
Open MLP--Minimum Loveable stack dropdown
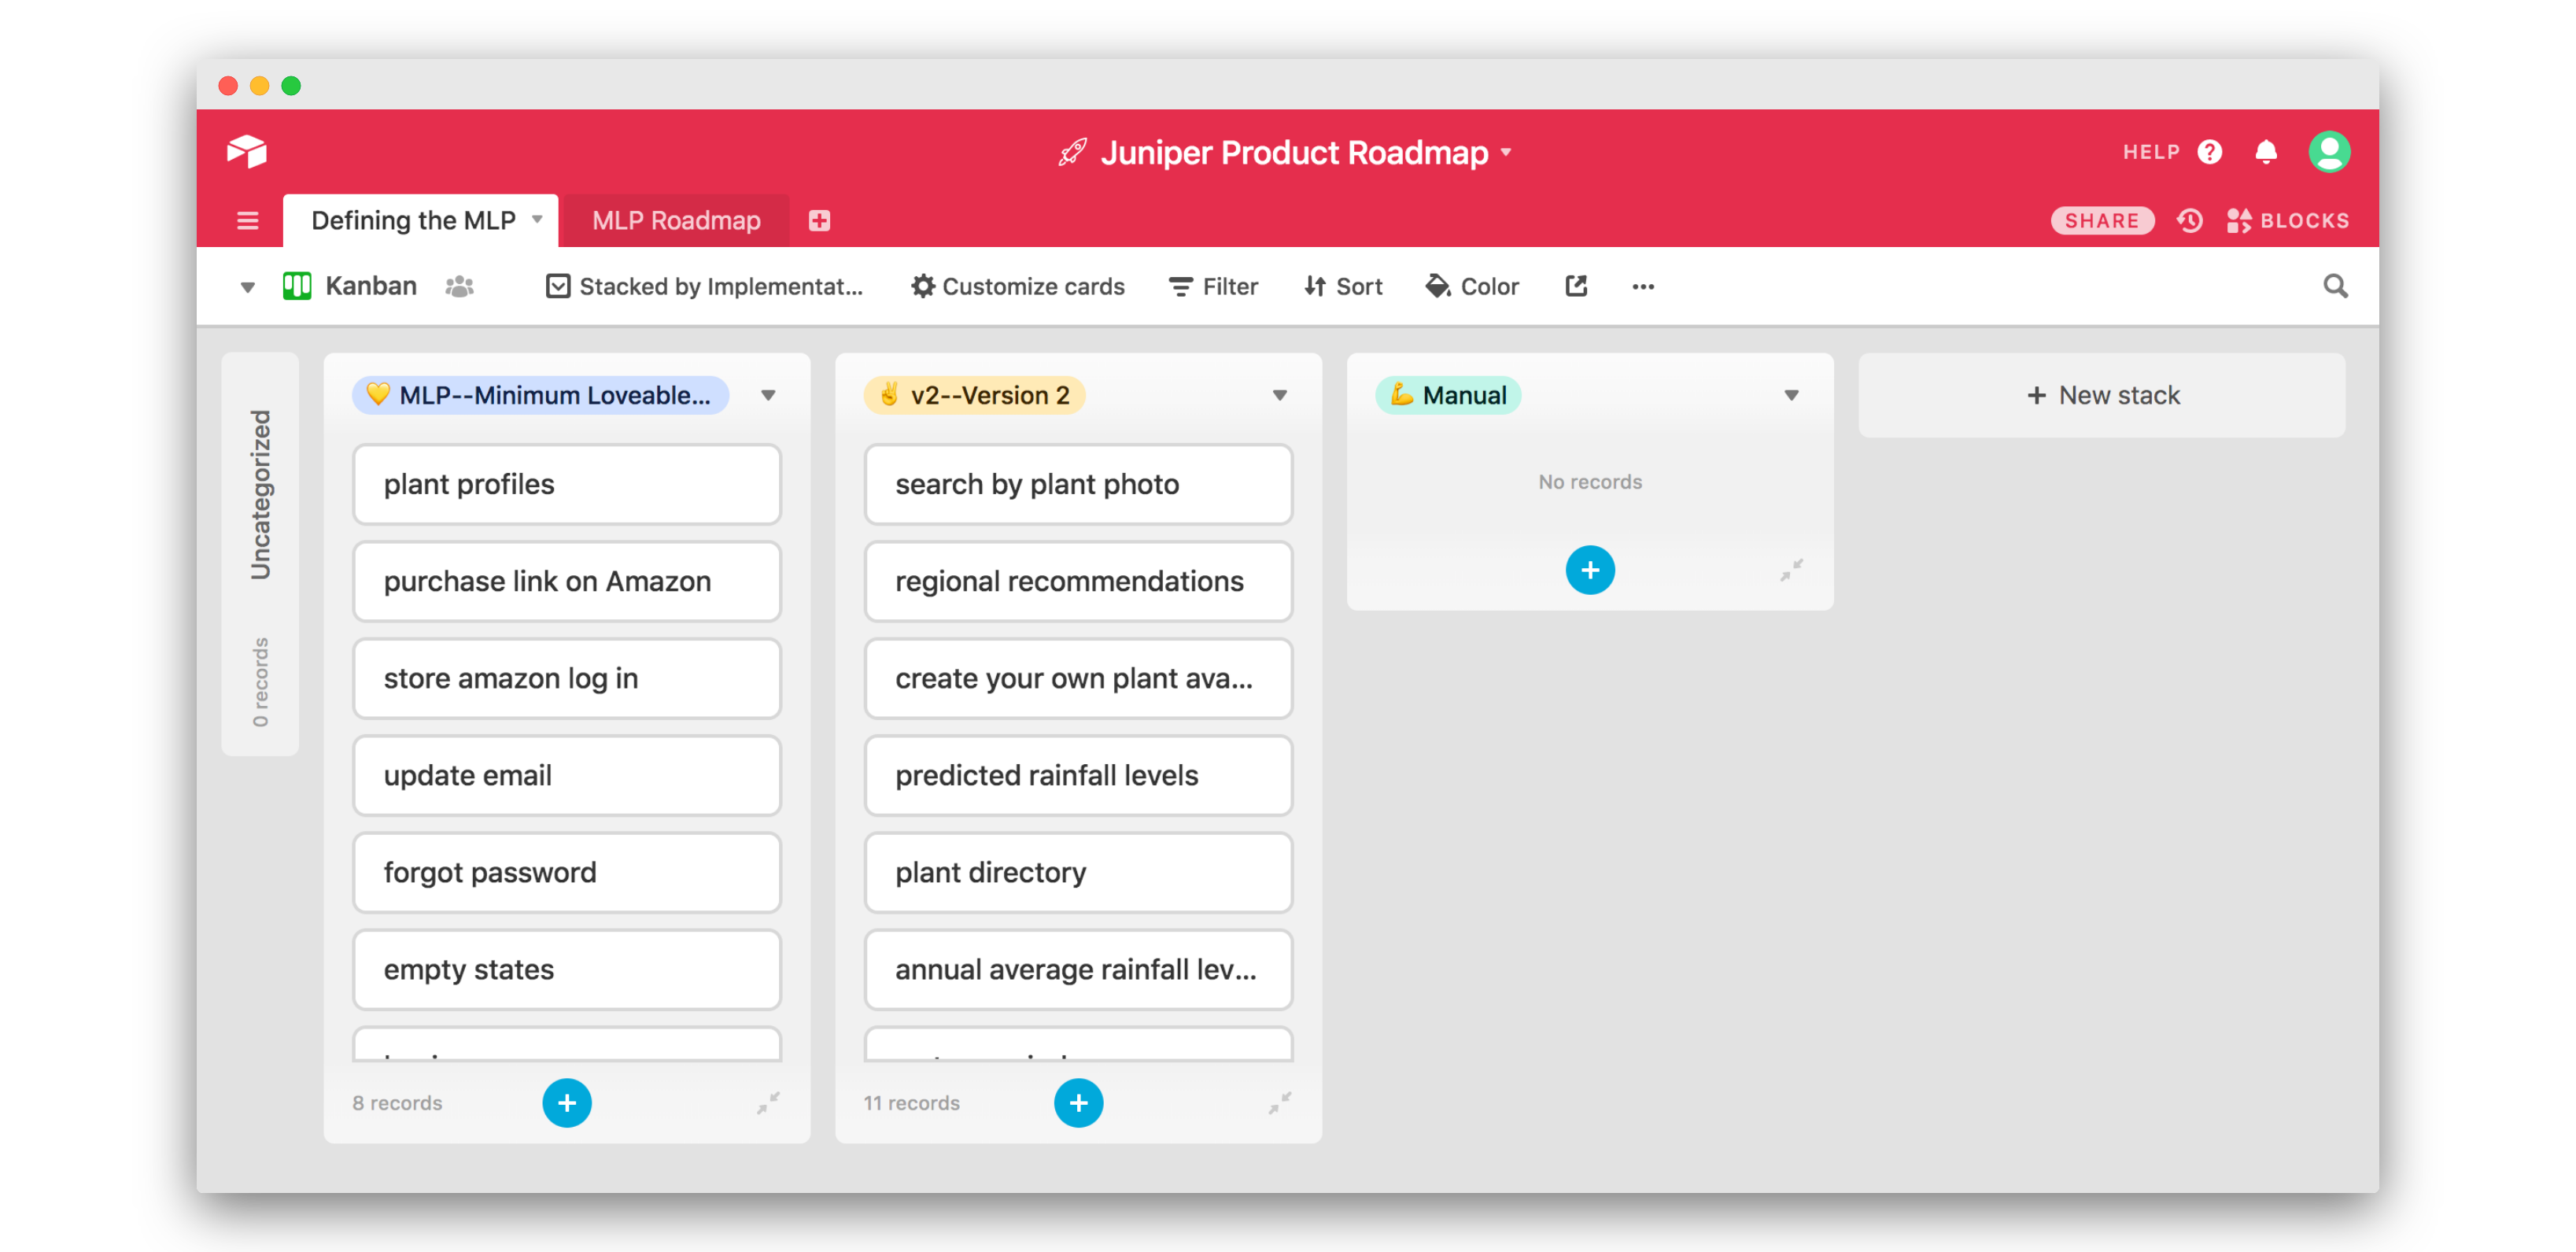click(767, 396)
